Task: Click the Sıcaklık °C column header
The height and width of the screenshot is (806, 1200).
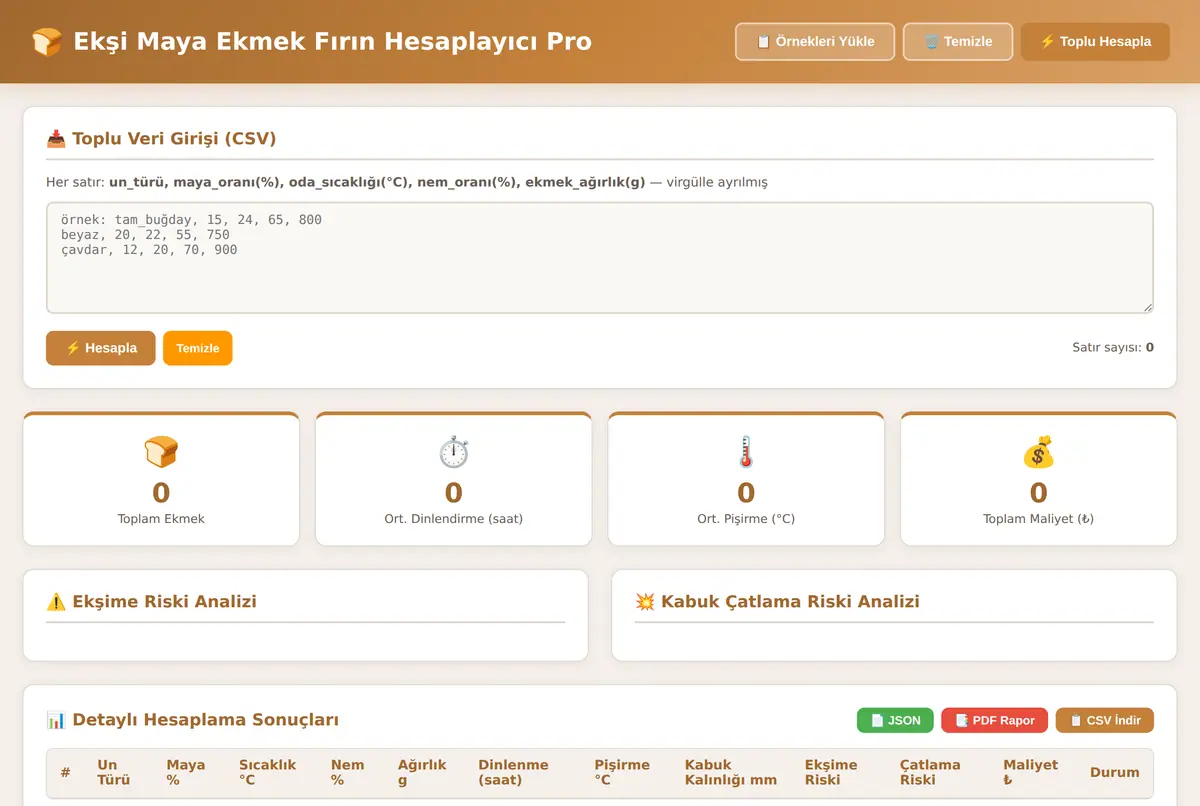Action: (268, 772)
